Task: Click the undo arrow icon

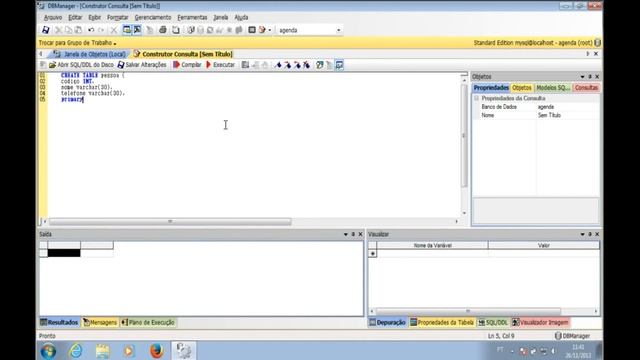Action: [x=91, y=30]
